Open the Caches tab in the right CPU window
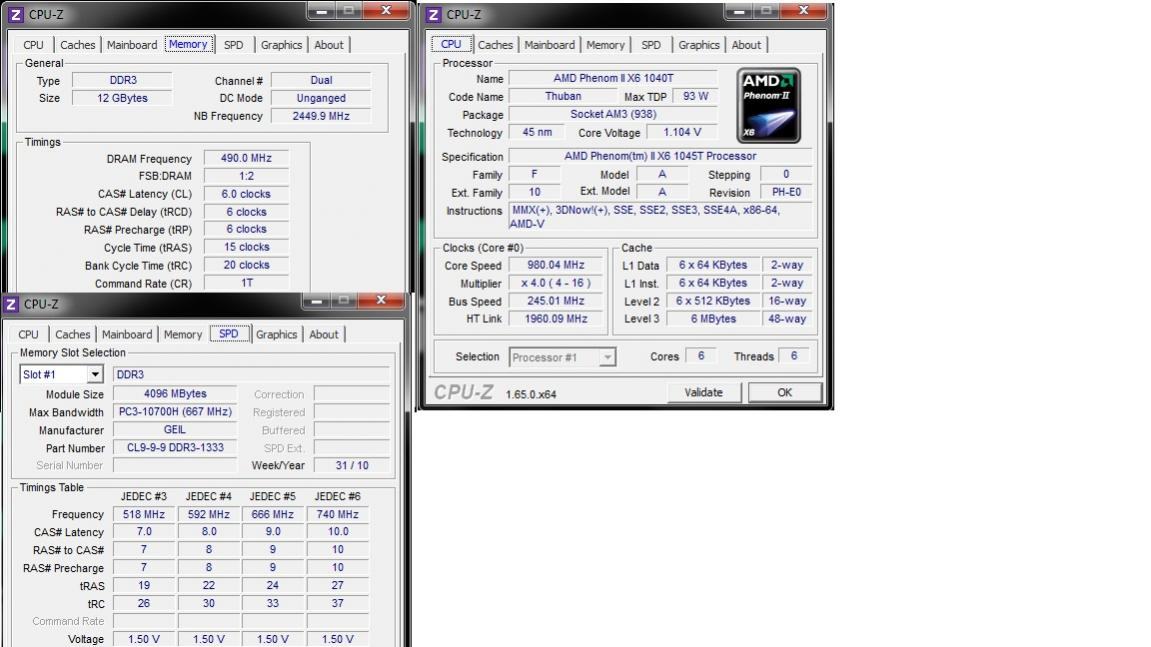1151x647 pixels. tap(495, 45)
